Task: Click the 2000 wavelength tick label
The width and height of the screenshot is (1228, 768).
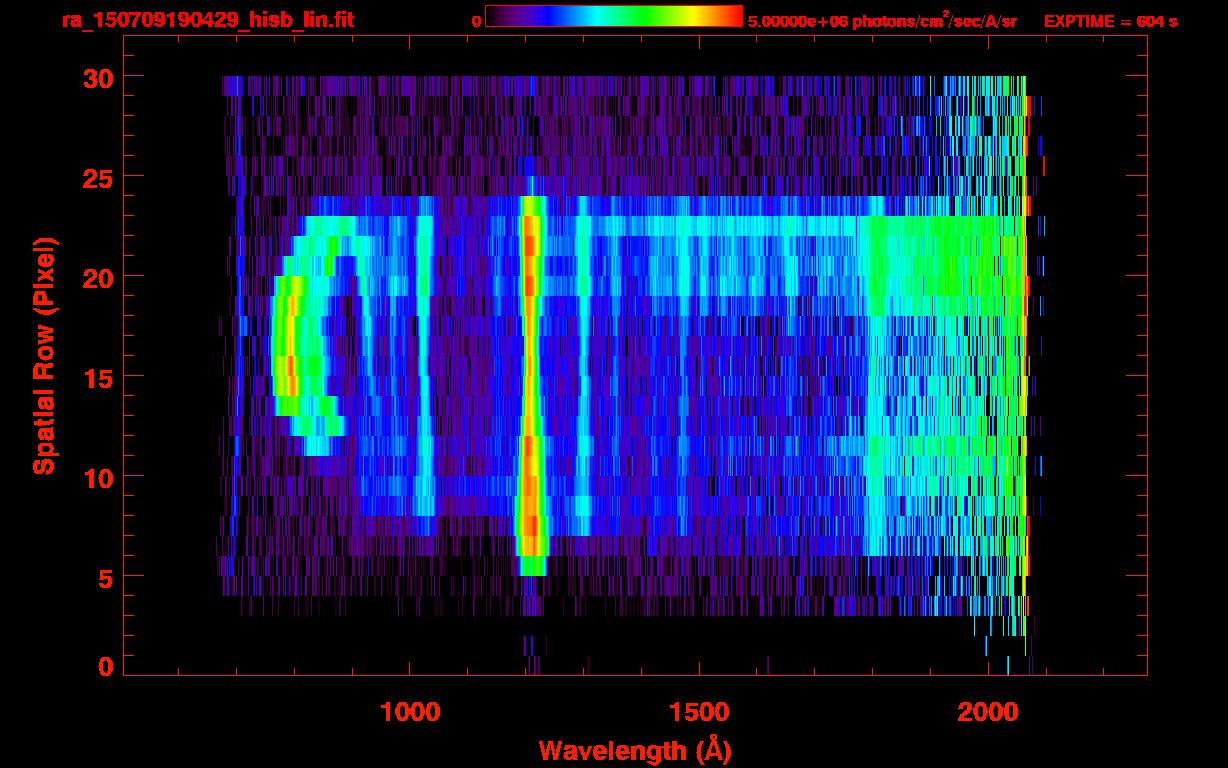Action: 987,711
